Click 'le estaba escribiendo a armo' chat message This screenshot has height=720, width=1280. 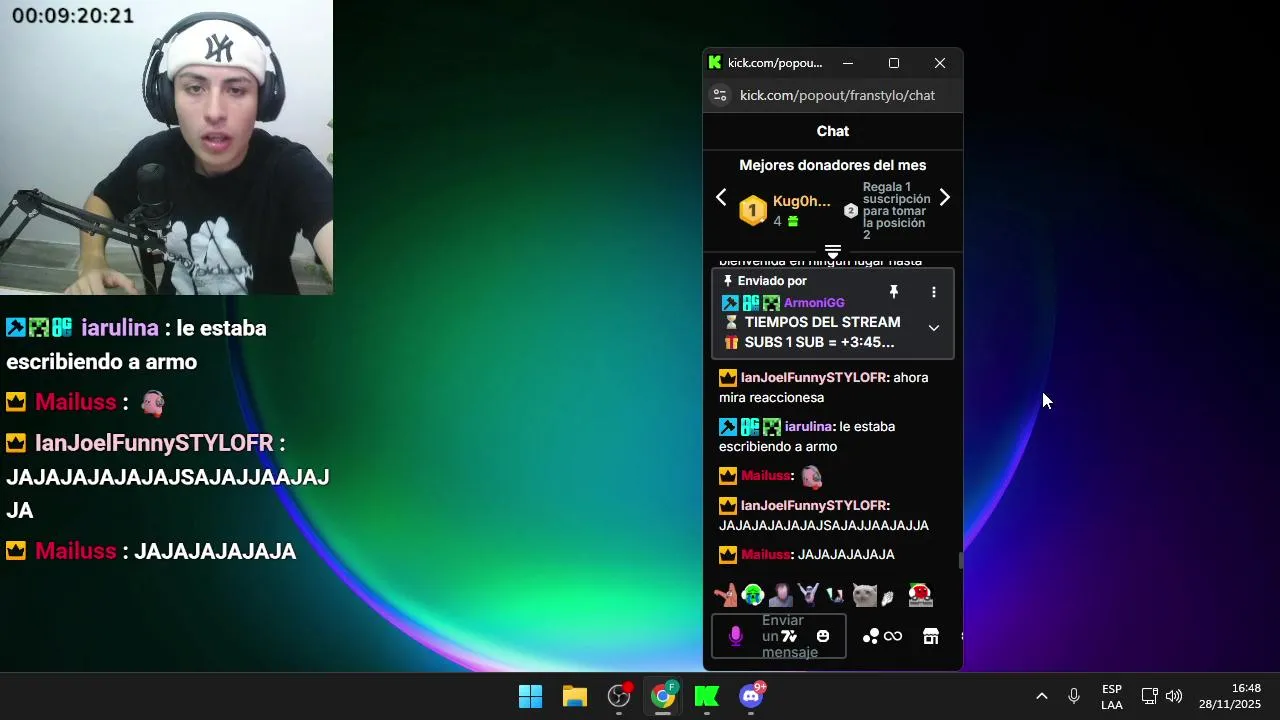point(807,437)
